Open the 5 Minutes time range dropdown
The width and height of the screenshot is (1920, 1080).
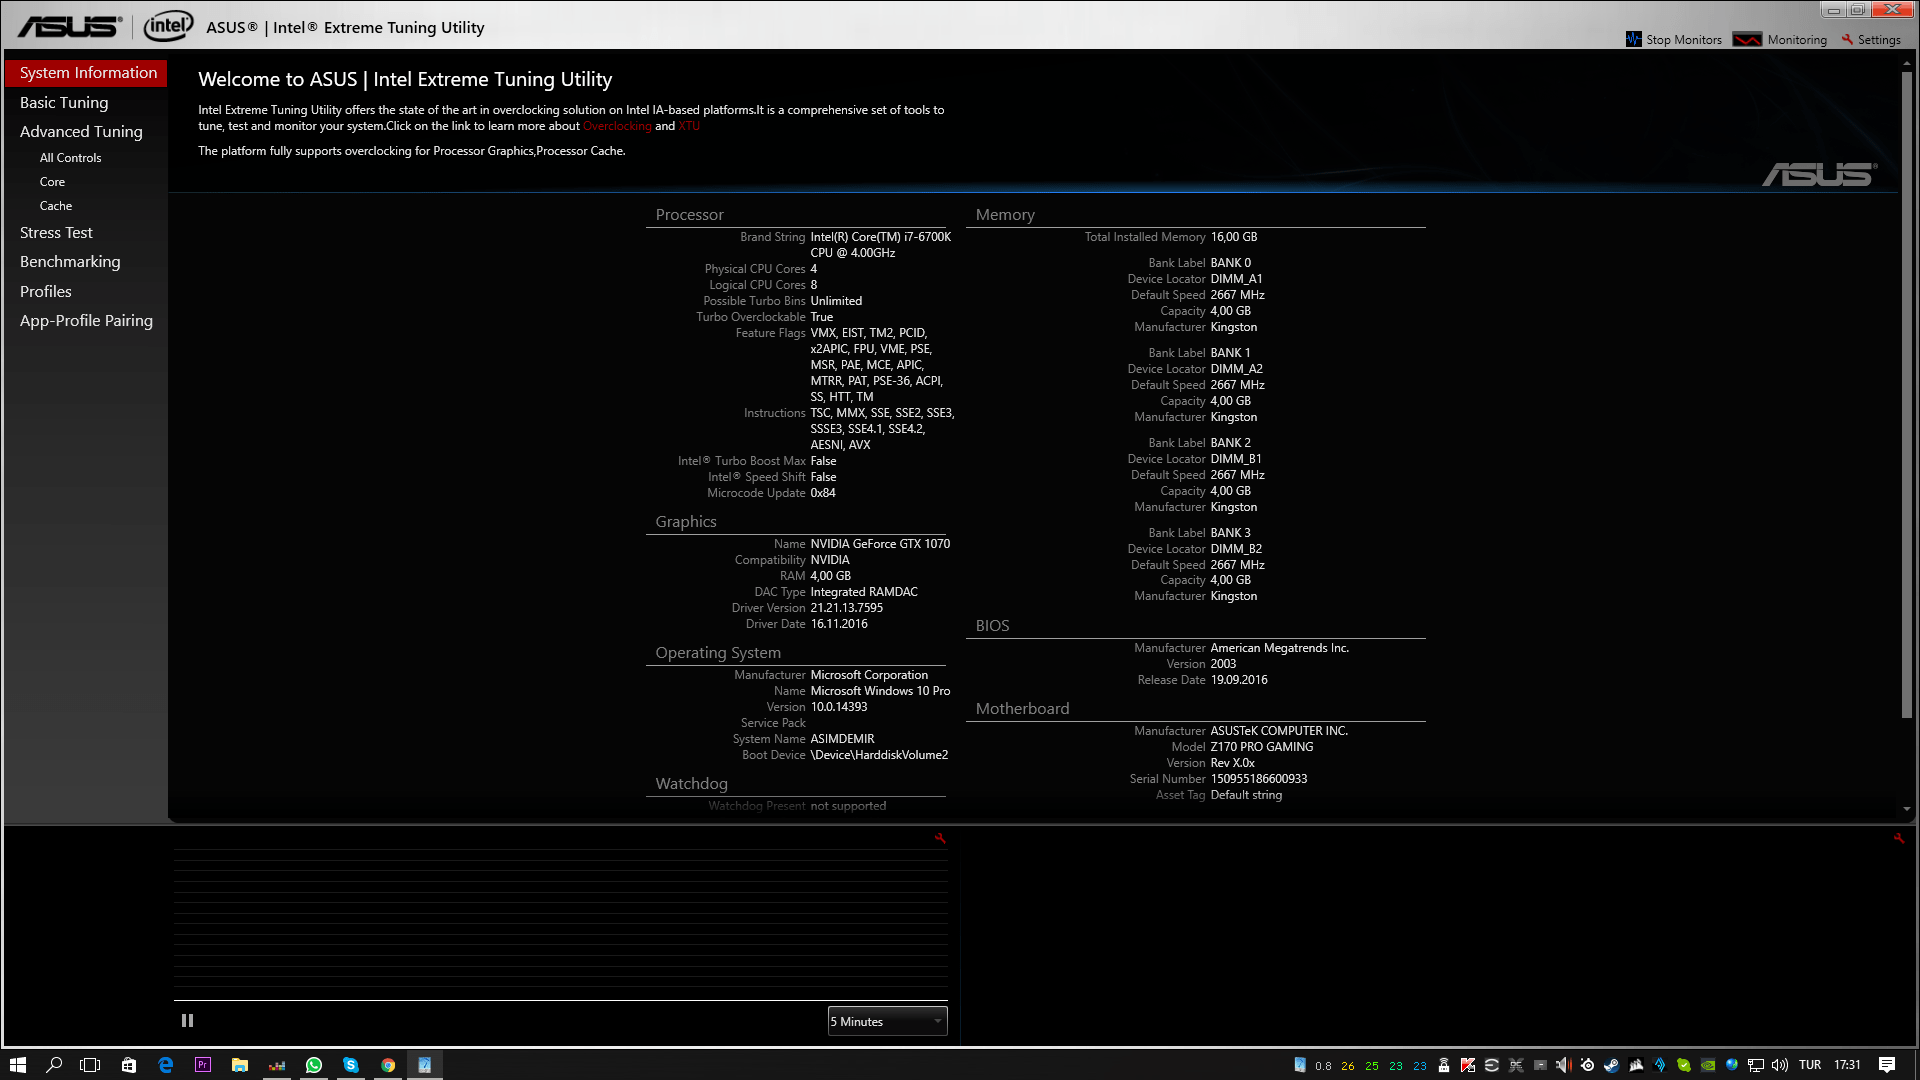(x=887, y=1021)
